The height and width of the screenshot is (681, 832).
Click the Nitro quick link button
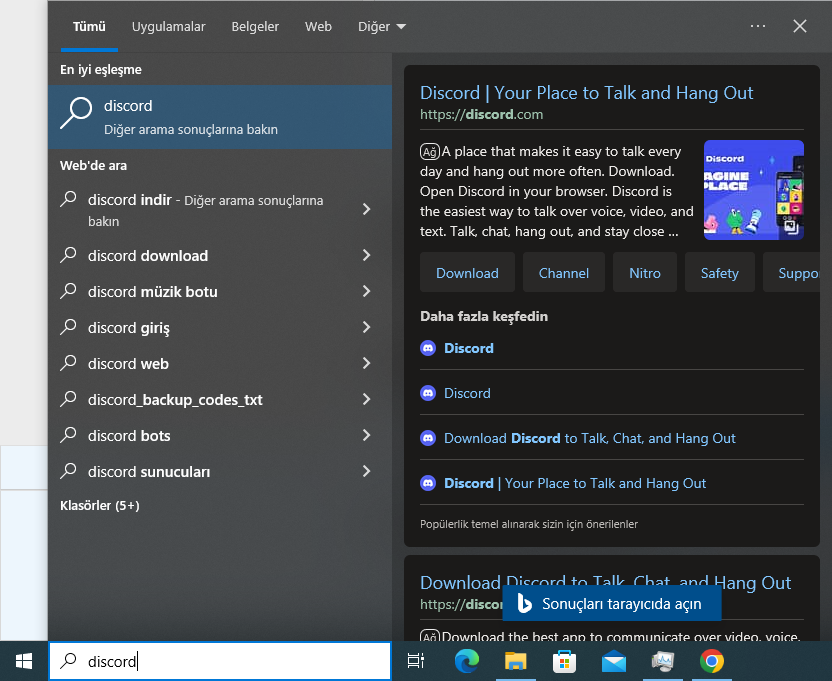(x=645, y=273)
